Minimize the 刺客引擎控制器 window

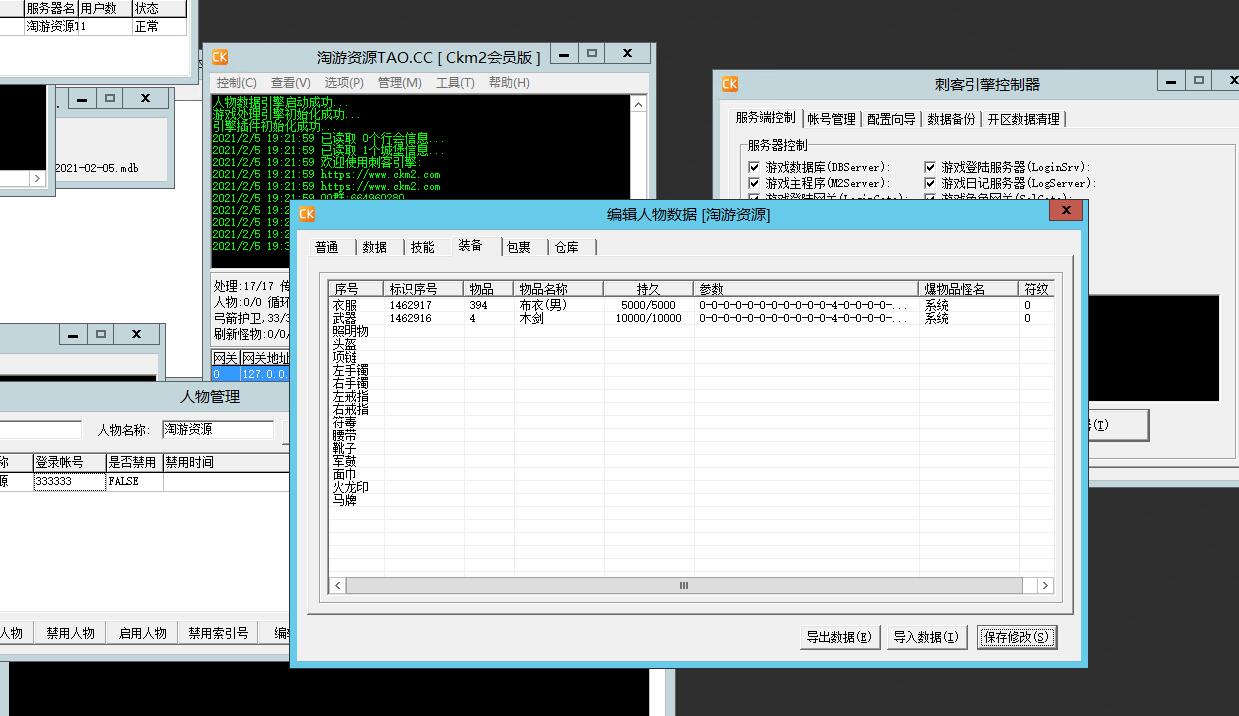1168,80
